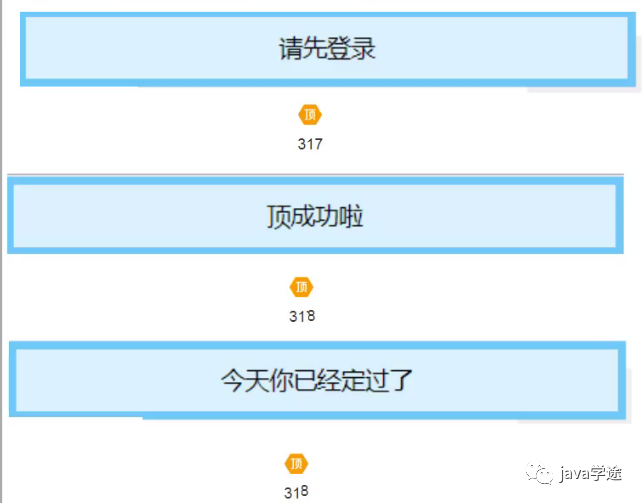Click the blue right border of 请先登录 box

(629, 49)
